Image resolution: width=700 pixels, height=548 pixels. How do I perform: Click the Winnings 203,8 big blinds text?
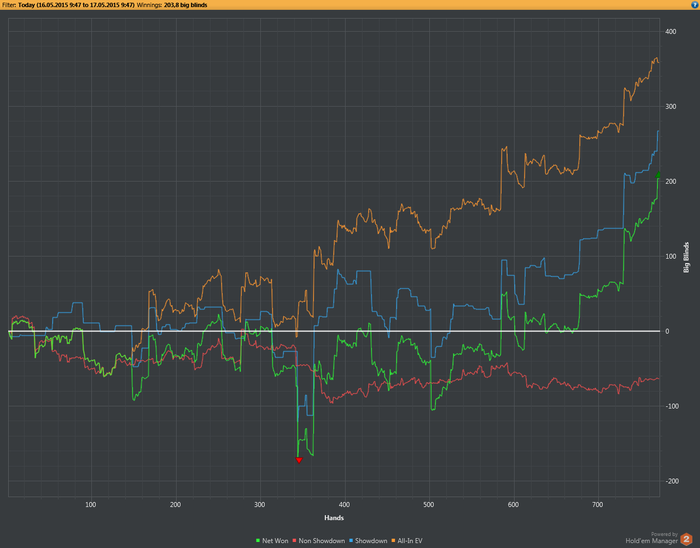coord(172,5)
